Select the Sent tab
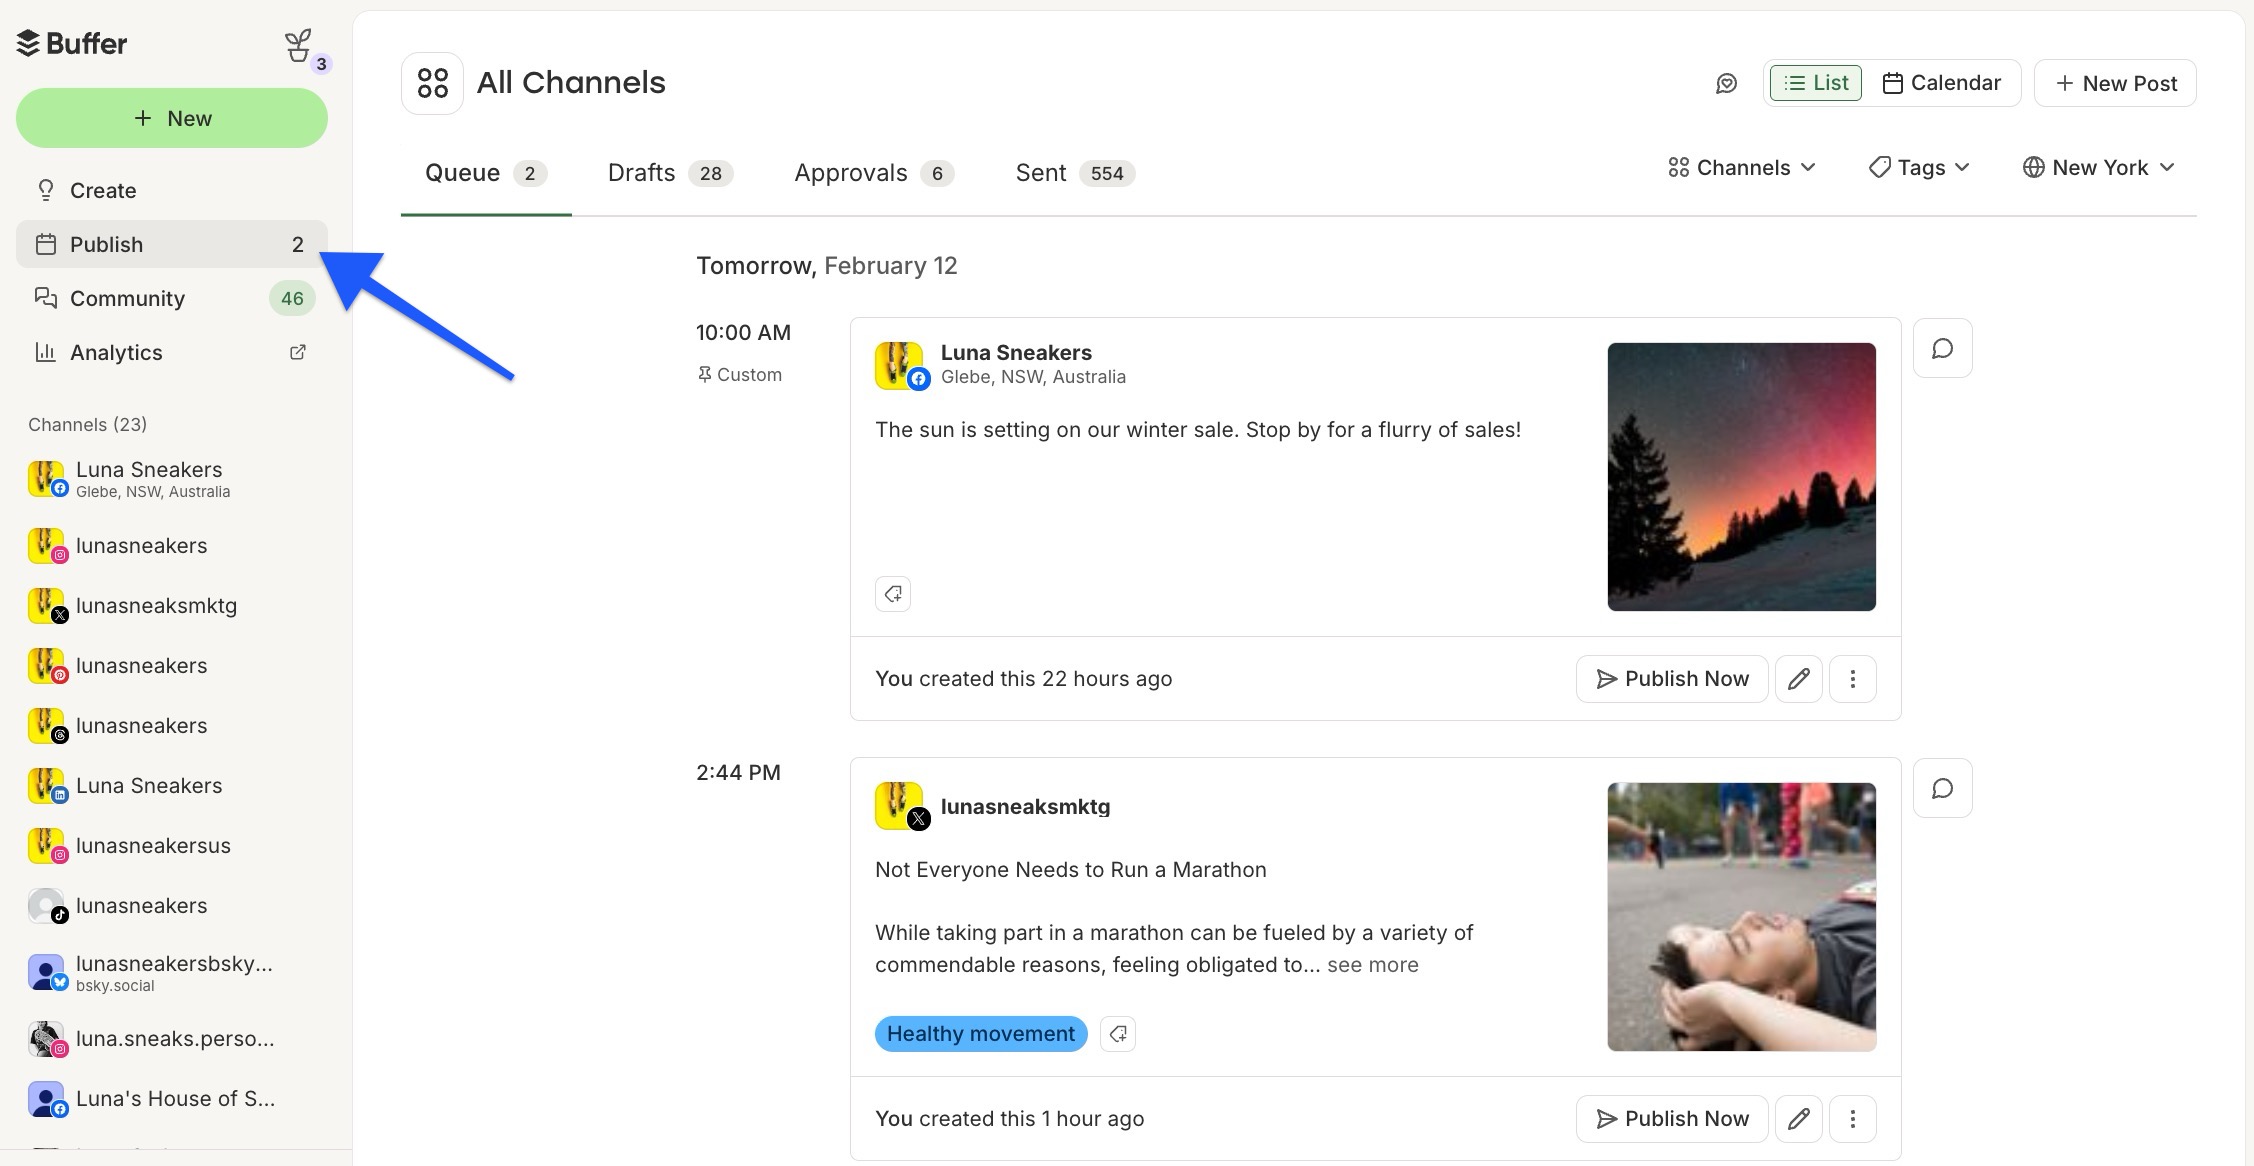Screen dimensions: 2254x1166 (1075, 173)
